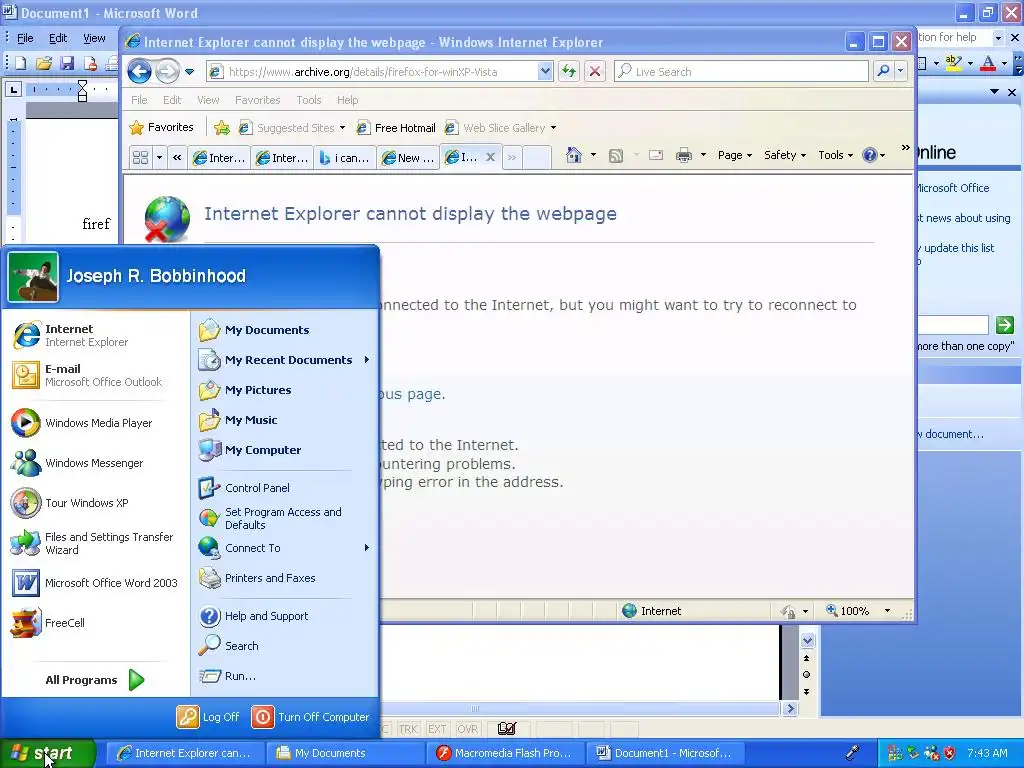
Task: Open the Page dropdown menu
Action: (735, 155)
